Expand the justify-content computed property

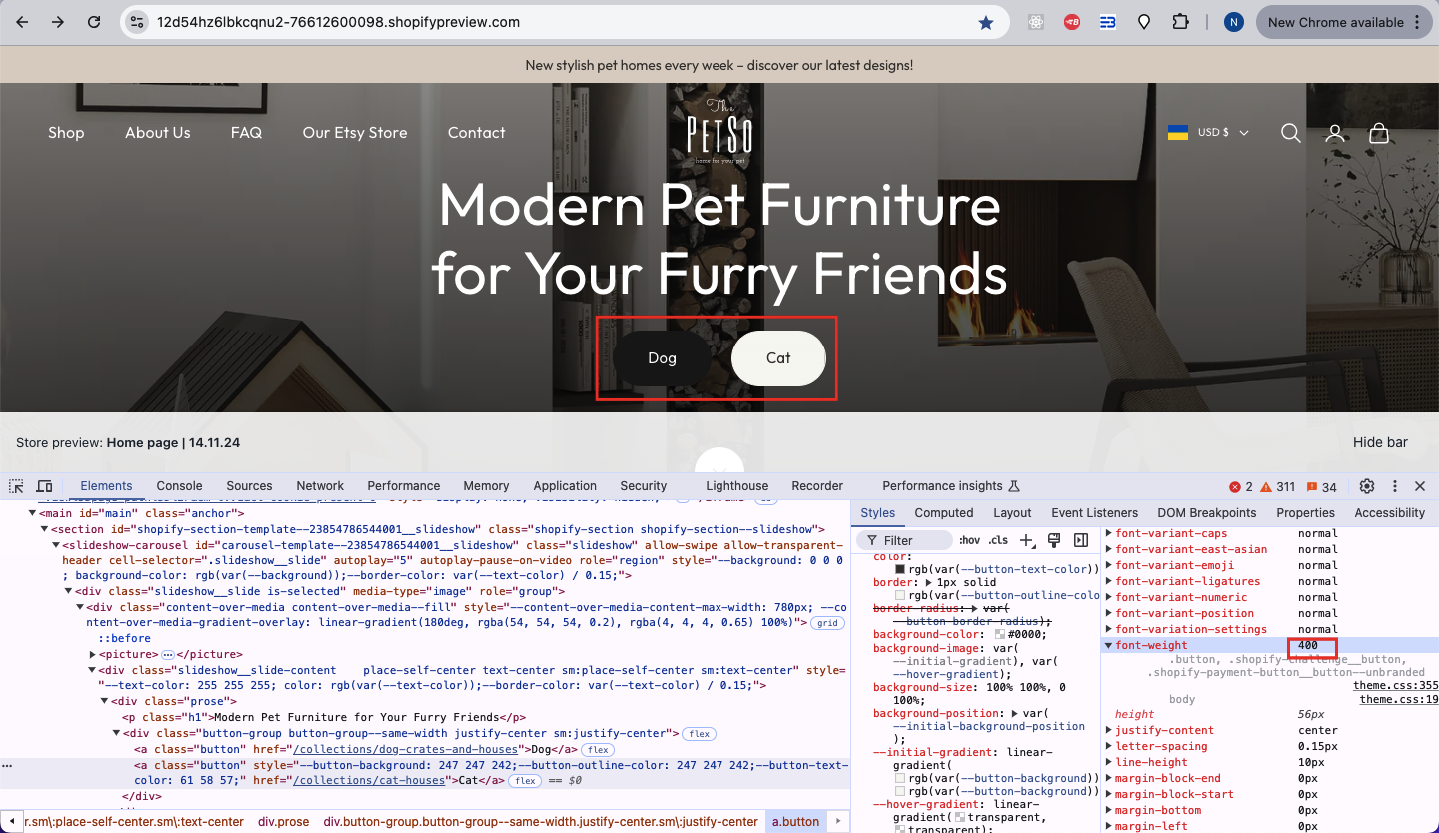[1108, 730]
